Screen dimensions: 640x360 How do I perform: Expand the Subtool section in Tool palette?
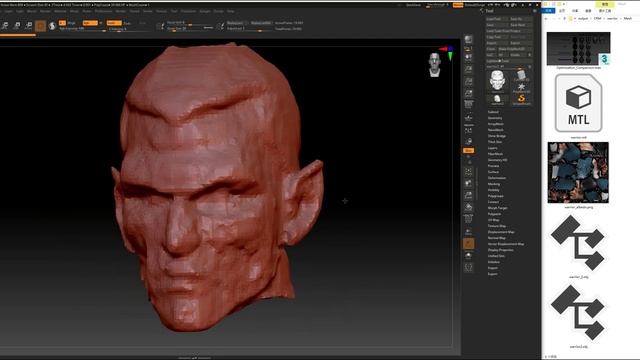[493, 112]
